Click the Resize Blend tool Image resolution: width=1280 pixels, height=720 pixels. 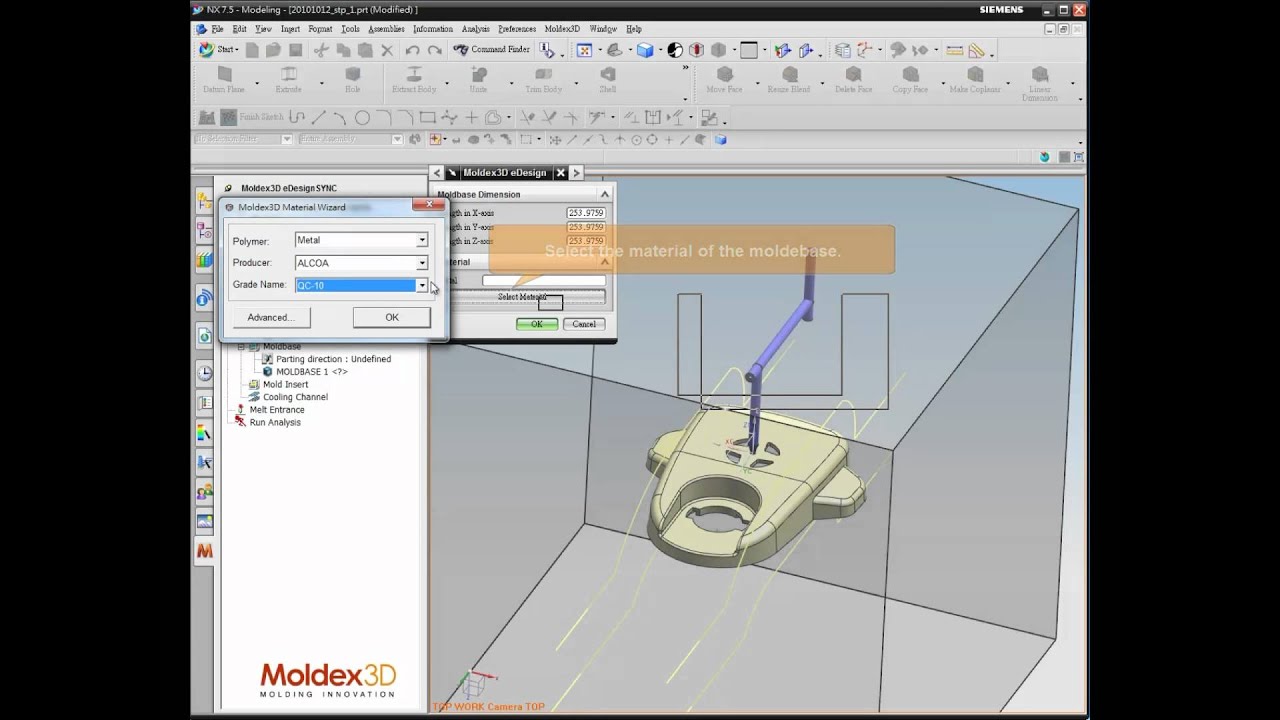point(789,80)
